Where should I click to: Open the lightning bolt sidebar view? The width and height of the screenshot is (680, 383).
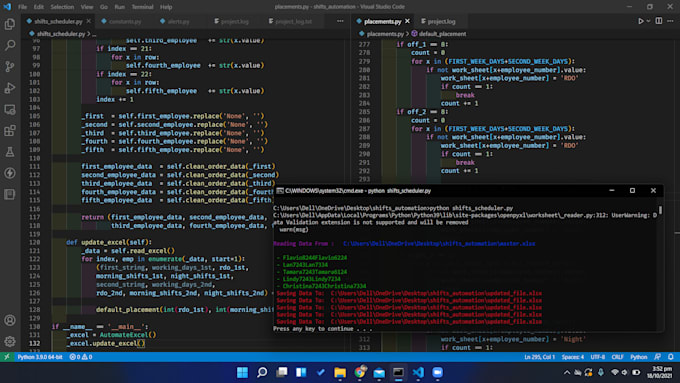pos(10,173)
